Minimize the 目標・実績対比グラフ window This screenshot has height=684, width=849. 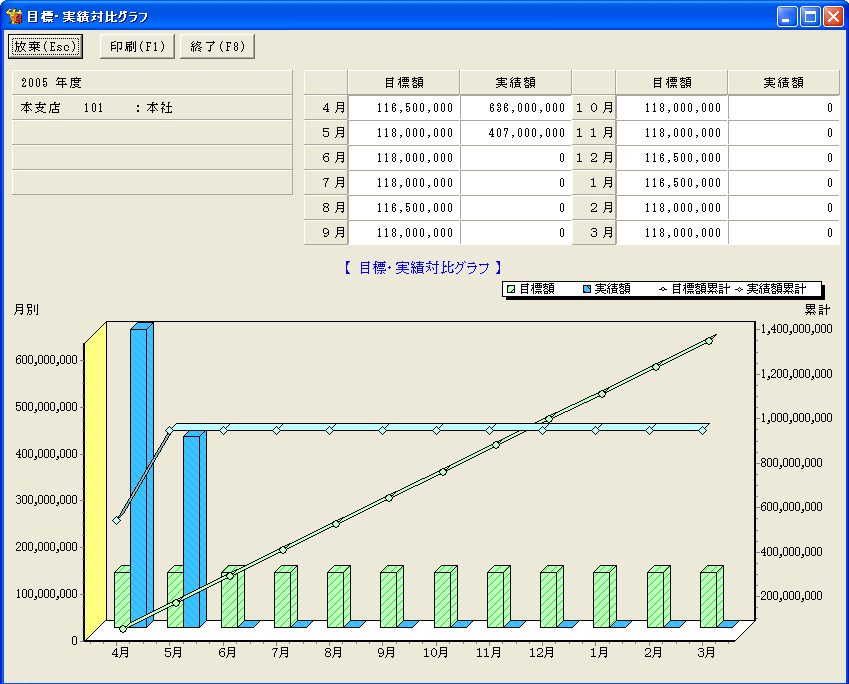pyautogui.click(x=787, y=17)
